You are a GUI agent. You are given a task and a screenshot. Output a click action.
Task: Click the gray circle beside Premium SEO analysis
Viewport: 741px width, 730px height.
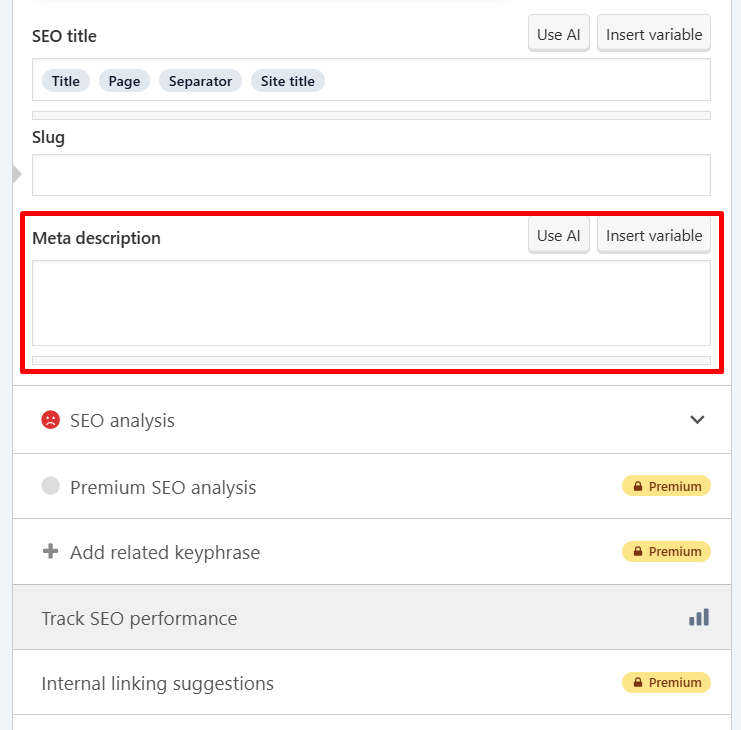click(x=51, y=487)
